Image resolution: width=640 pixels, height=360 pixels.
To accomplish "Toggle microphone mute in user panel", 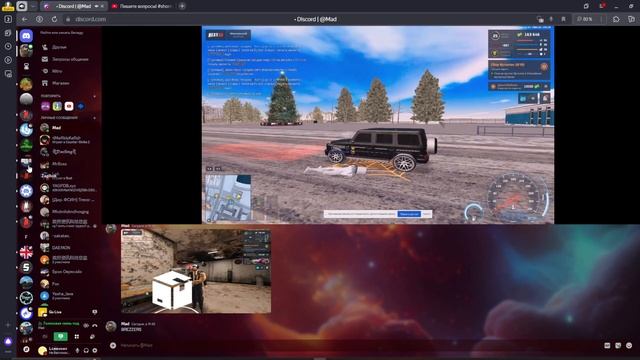I will click(x=78, y=350).
